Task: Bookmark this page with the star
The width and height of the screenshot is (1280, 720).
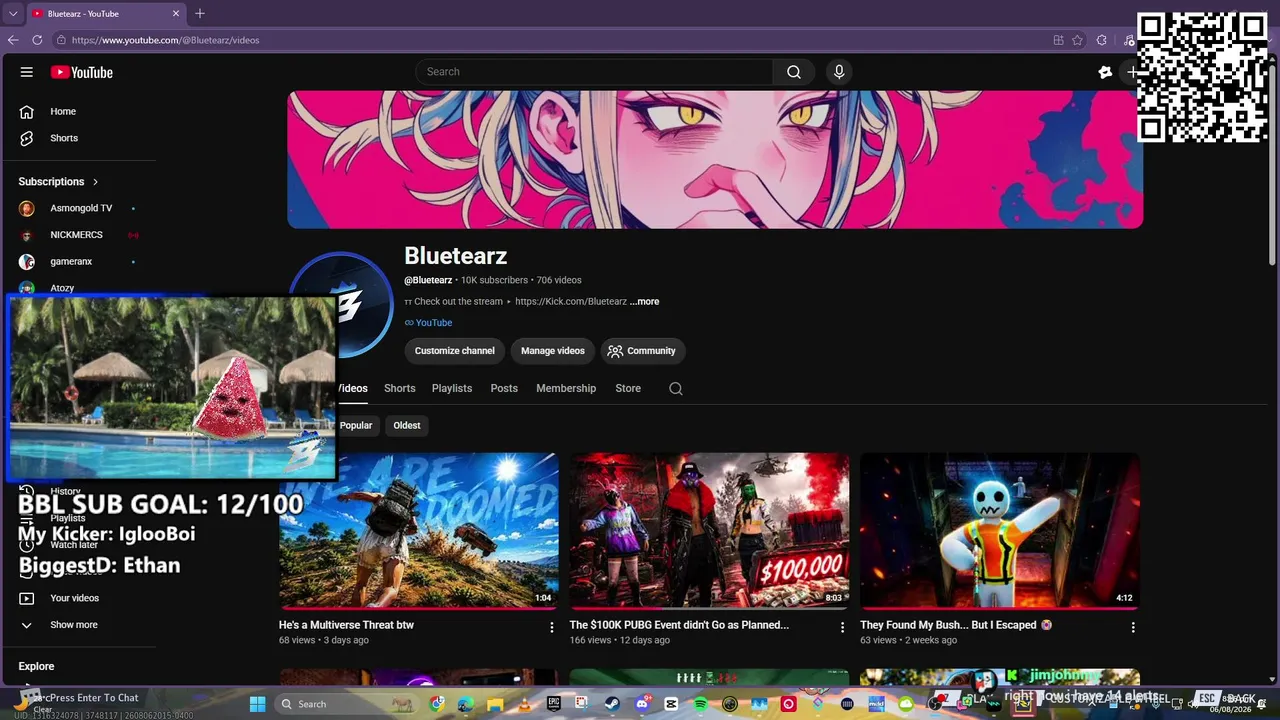Action: coord(1077,40)
